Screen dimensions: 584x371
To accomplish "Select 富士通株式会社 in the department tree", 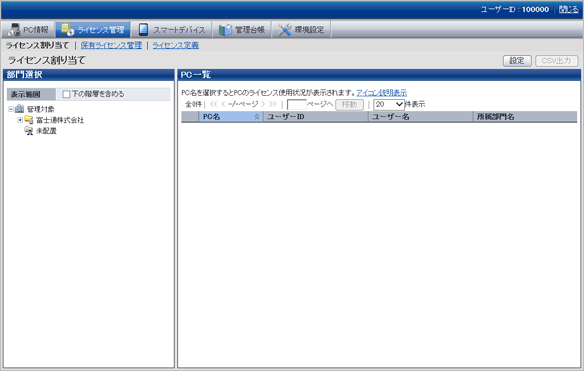I will [60, 120].
